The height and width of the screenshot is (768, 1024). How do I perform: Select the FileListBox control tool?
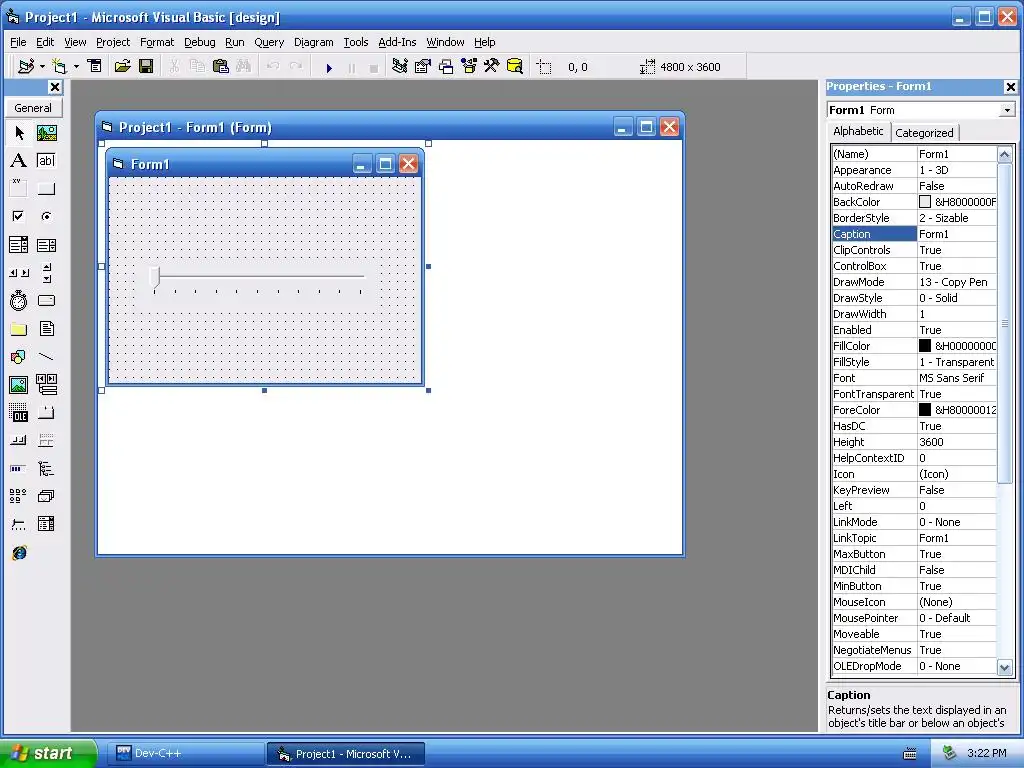[46, 328]
